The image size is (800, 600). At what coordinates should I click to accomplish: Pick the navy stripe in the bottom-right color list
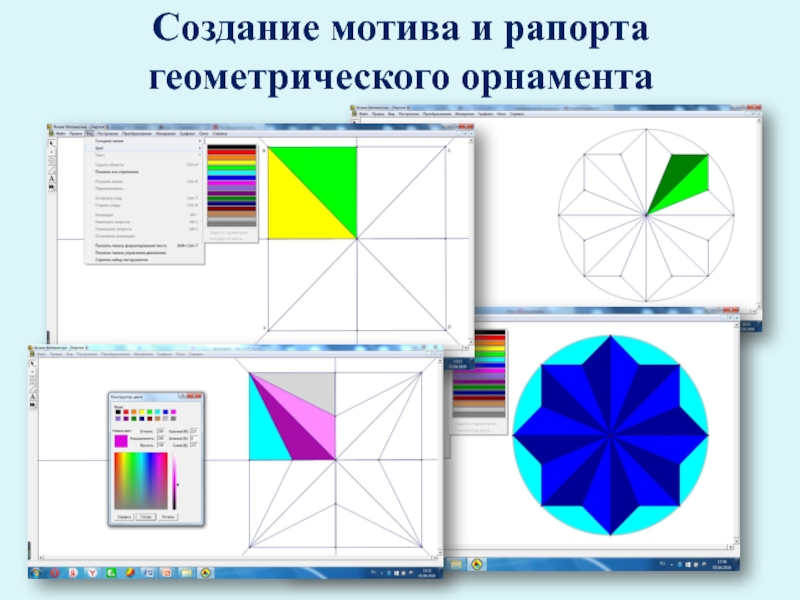(479, 391)
